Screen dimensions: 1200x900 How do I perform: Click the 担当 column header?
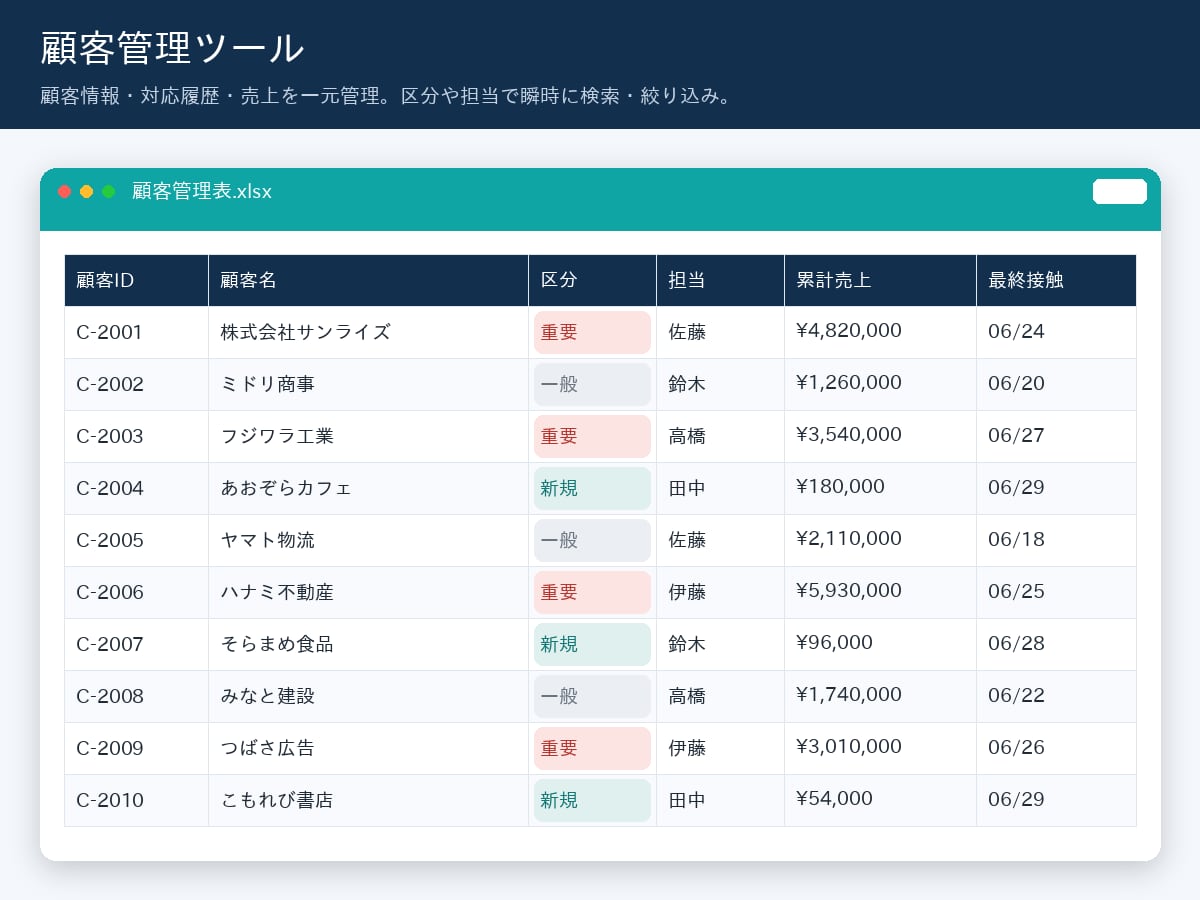[721, 281]
